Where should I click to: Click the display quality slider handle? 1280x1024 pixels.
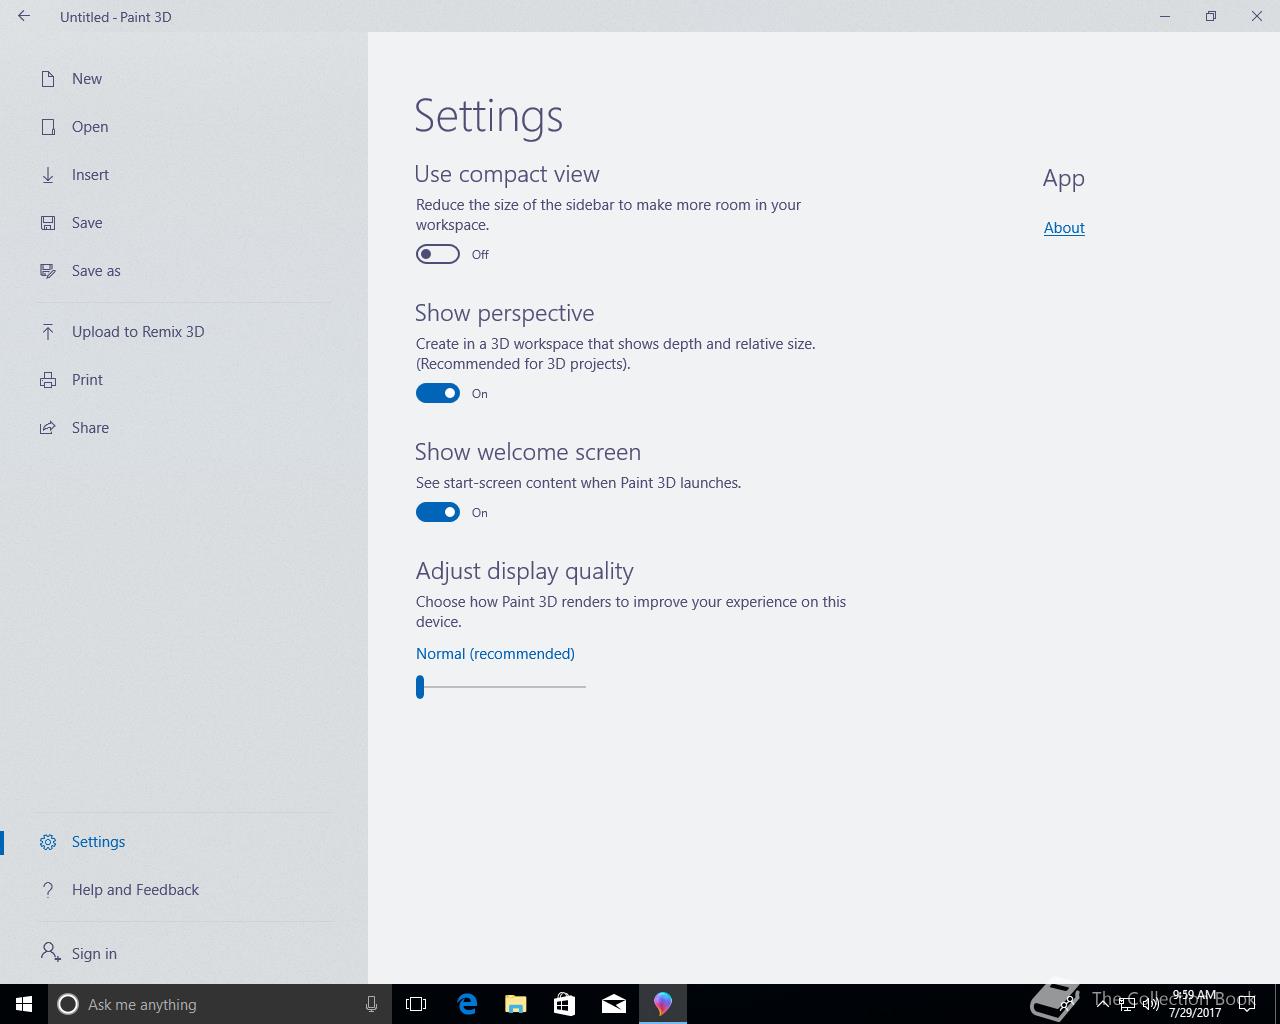point(420,687)
